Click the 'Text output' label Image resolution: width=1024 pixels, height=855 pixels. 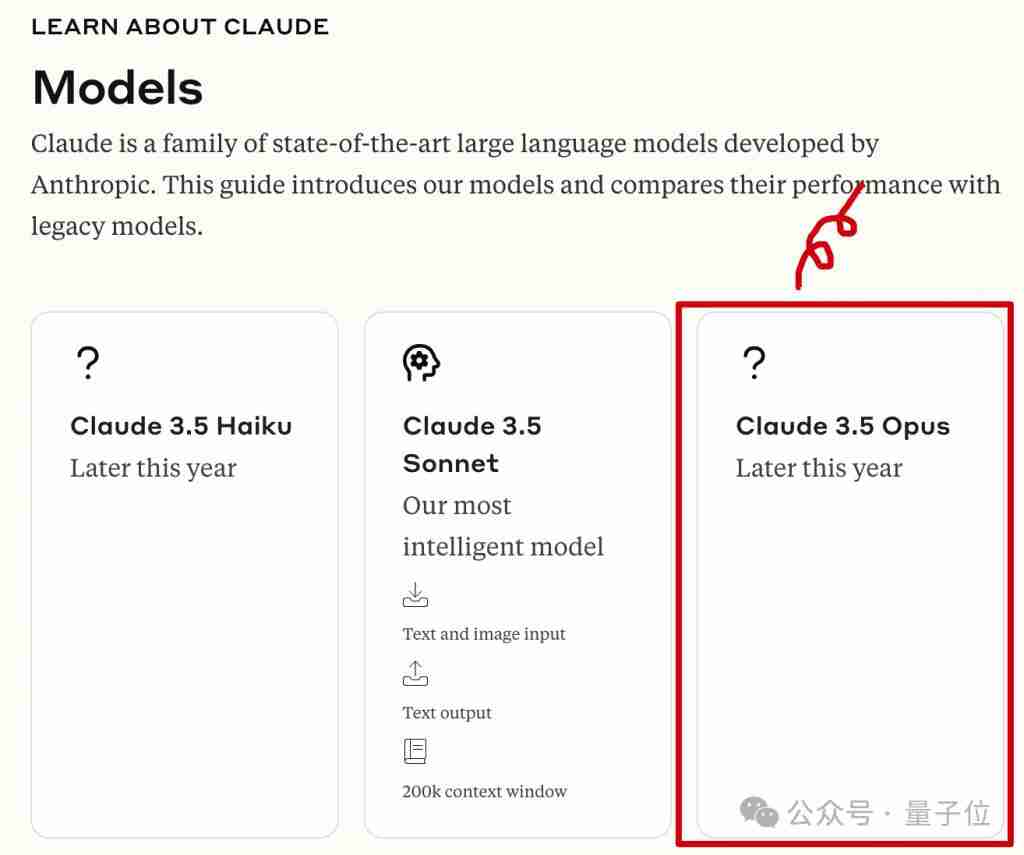(x=447, y=713)
